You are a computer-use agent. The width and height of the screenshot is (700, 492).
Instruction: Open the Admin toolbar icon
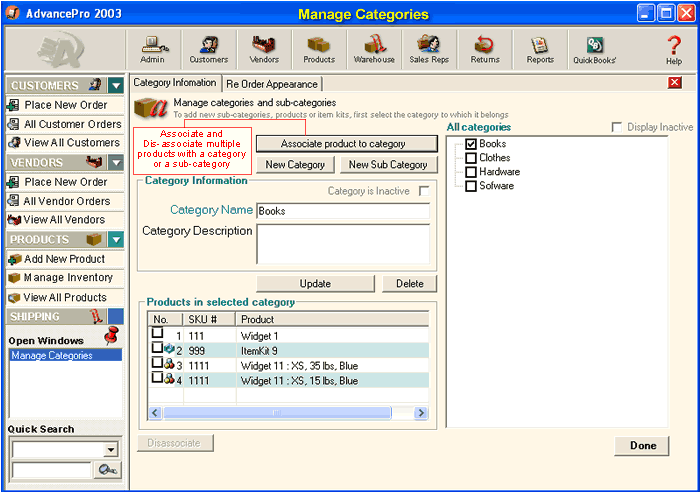(x=153, y=50)
